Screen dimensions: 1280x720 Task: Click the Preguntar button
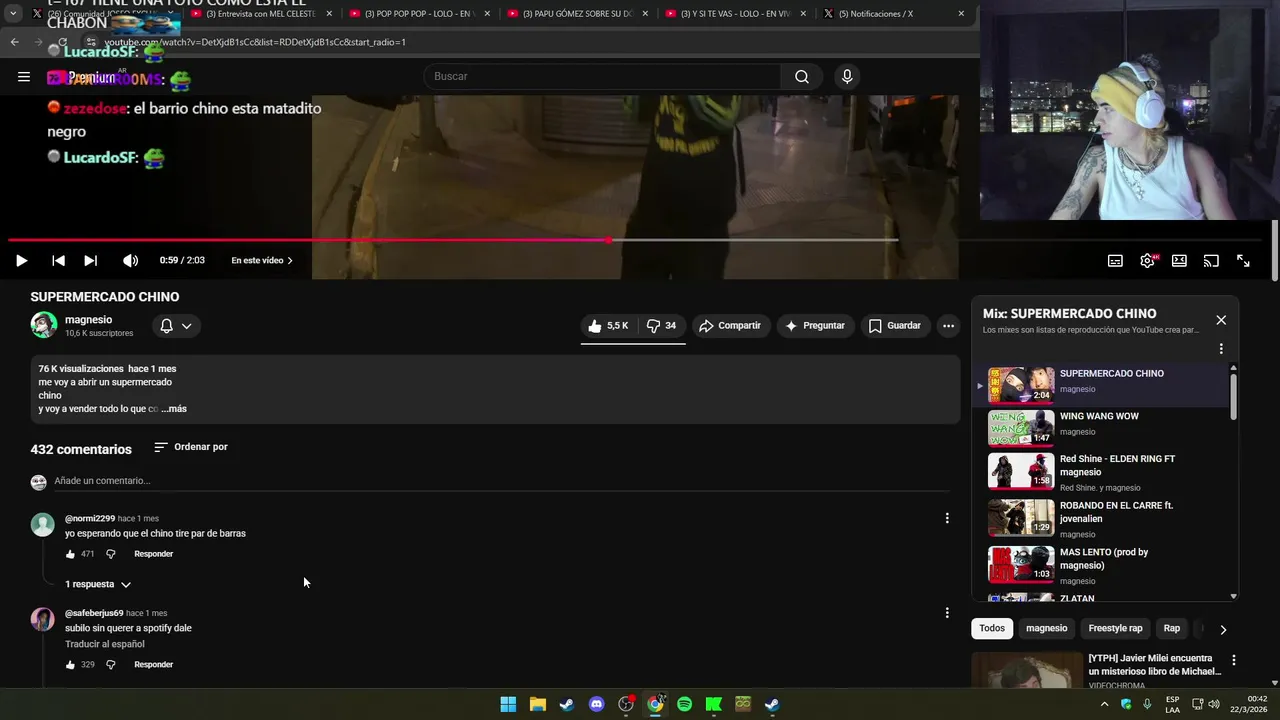(815, 326)
